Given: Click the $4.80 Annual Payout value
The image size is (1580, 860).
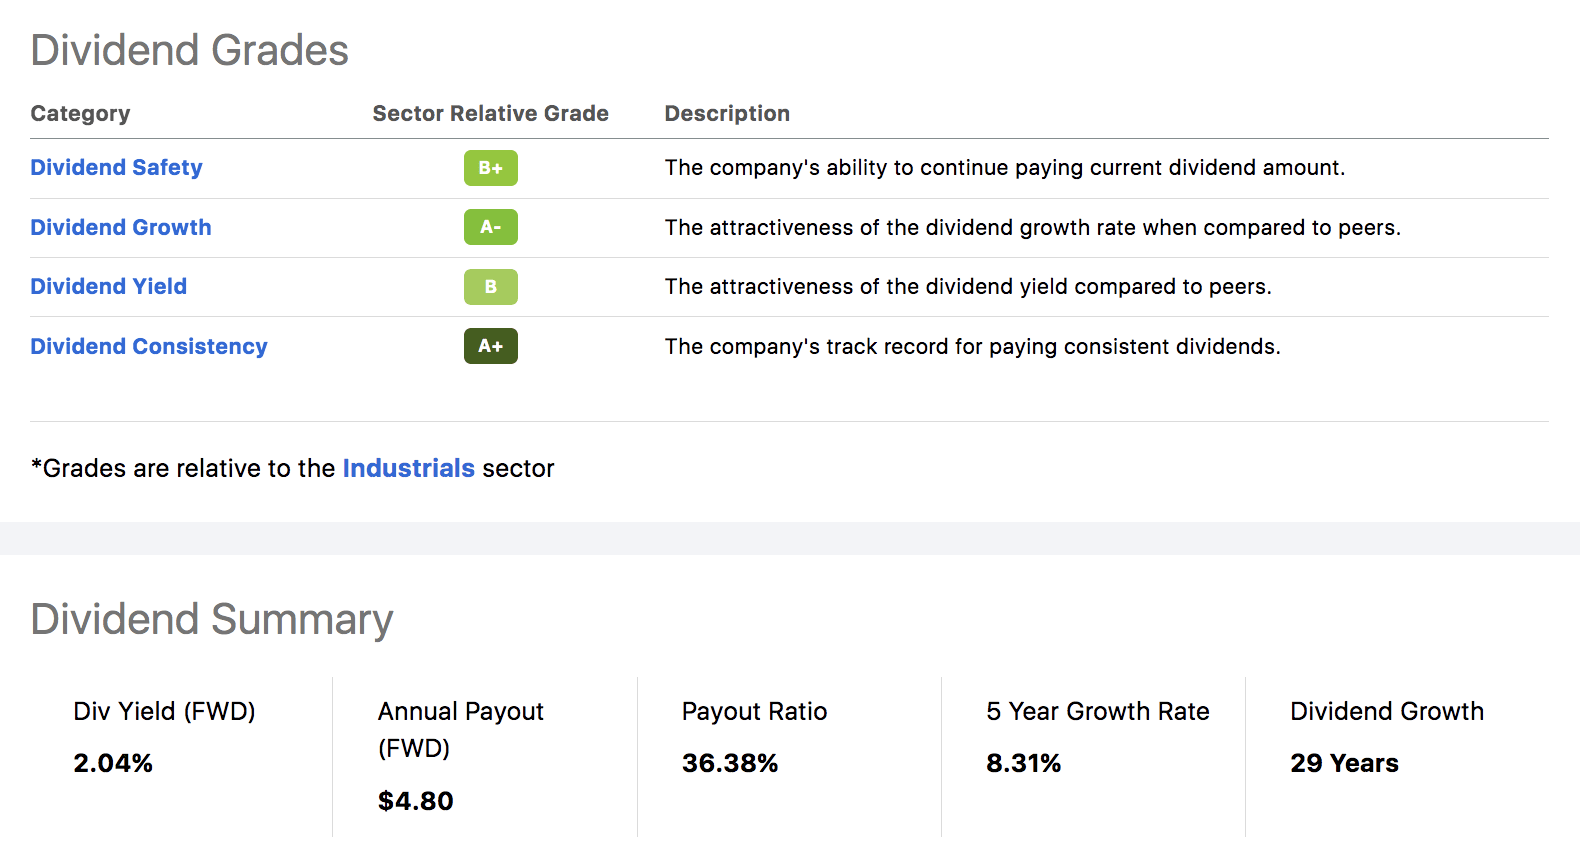Looking at the screenshot, I should [415, 802].
